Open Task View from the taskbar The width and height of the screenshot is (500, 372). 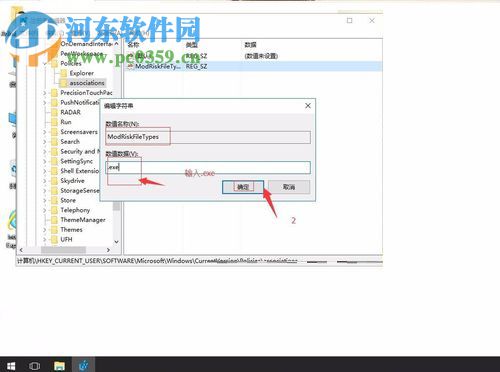click(x=35, y=366)
